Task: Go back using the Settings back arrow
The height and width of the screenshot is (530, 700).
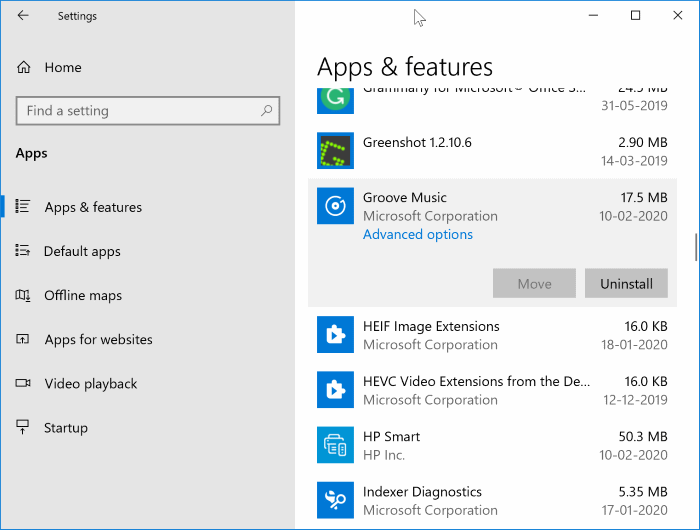Action: pos(23,16)
